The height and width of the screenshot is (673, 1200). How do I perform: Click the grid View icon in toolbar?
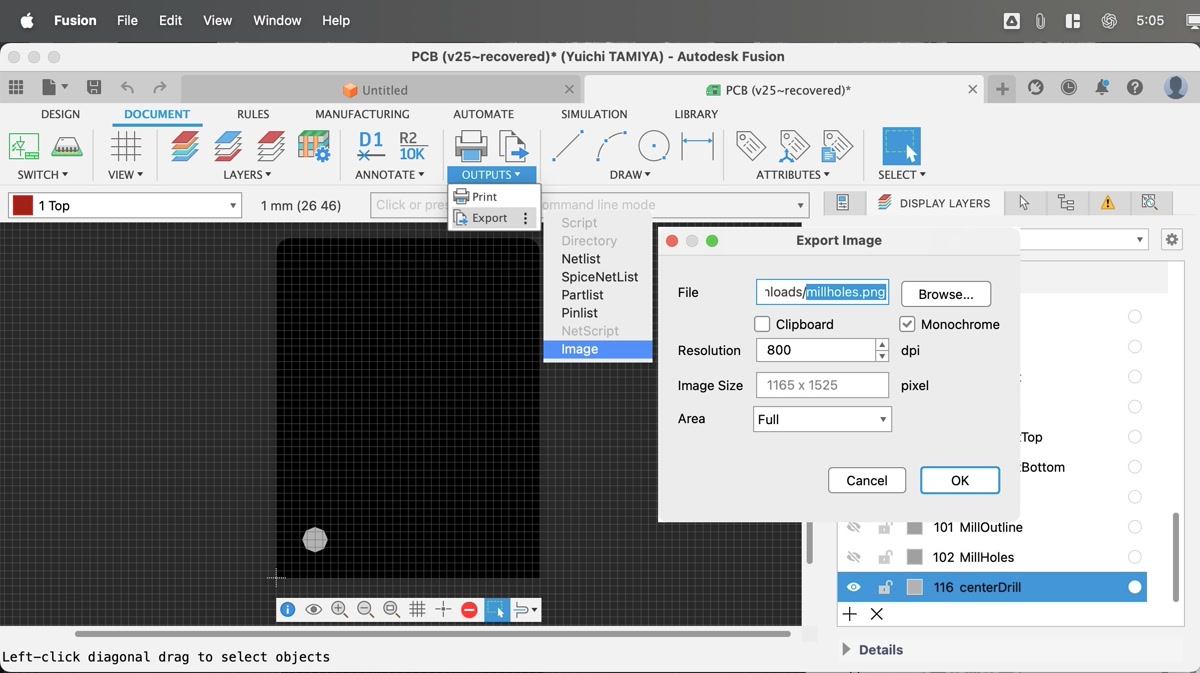(x=126, y=146)
